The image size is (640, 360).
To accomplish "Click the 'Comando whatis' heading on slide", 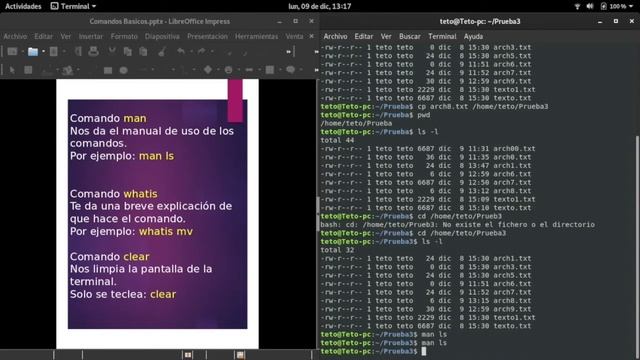I will click(x=113, y=194).
